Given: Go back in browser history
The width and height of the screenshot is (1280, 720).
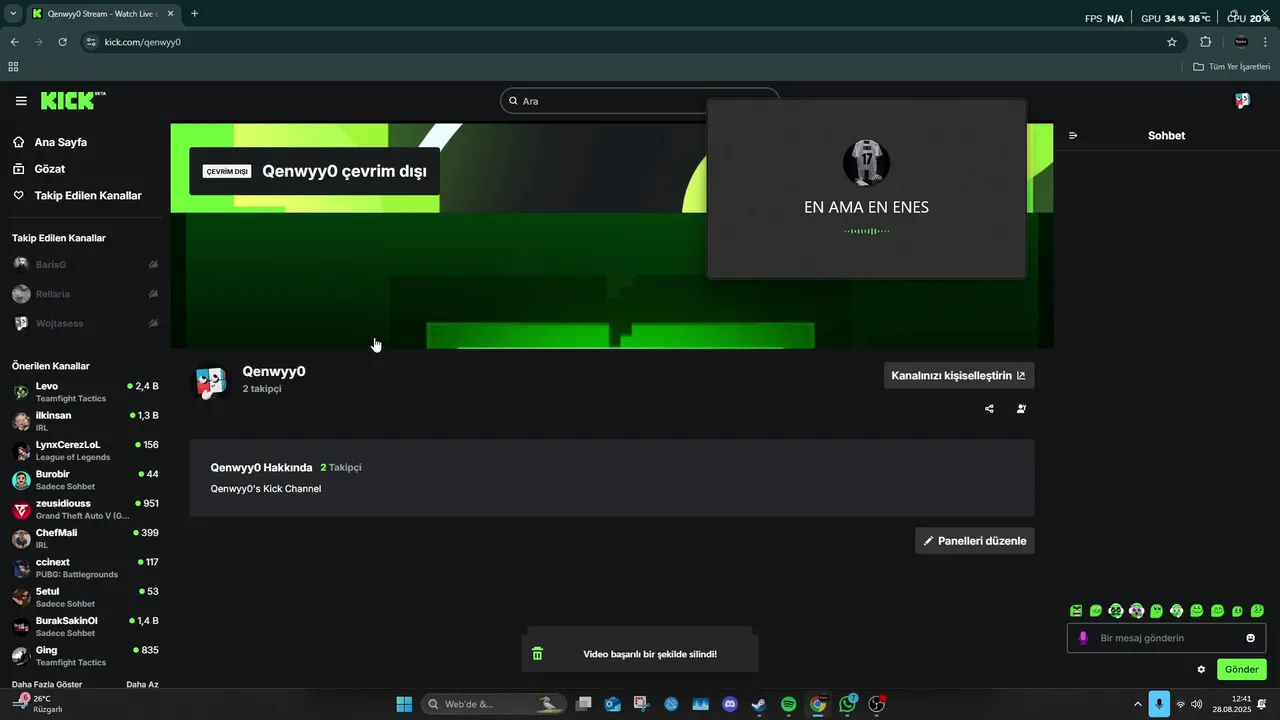Looking at the screenshot, I should click(x=14, y=42).
